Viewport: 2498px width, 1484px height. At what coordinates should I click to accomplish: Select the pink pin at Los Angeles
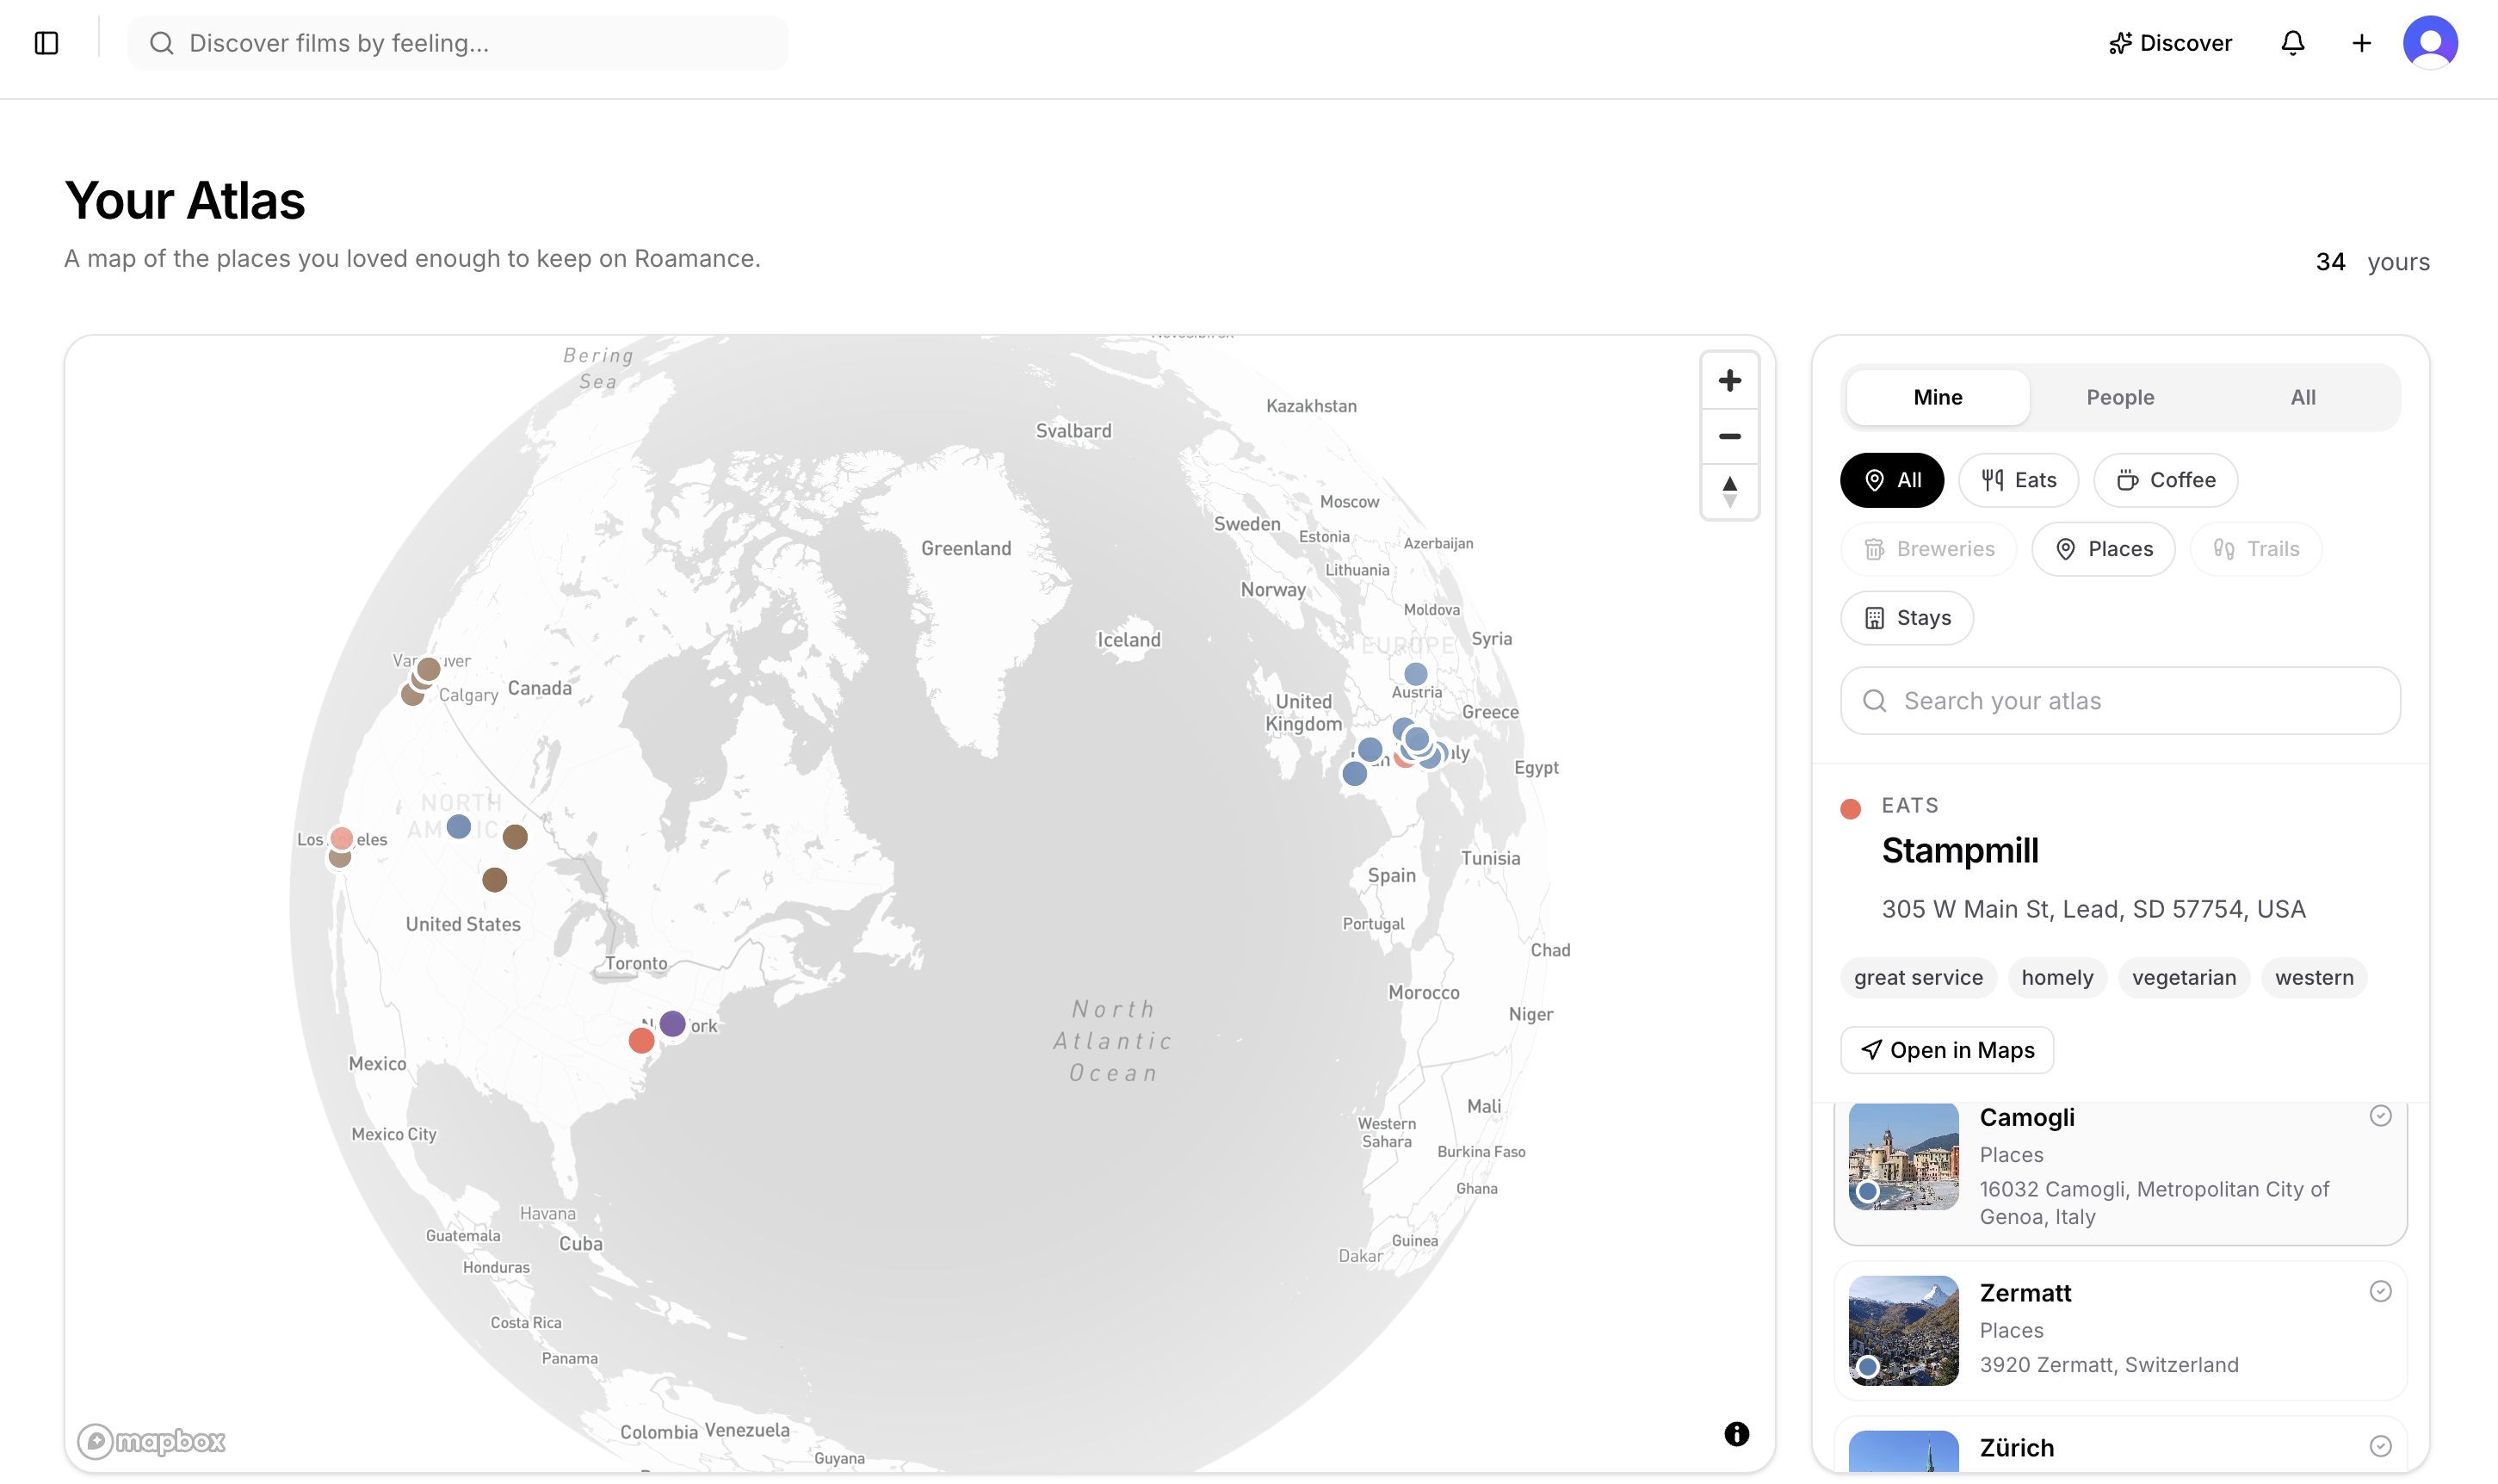(x=341, y=838)
